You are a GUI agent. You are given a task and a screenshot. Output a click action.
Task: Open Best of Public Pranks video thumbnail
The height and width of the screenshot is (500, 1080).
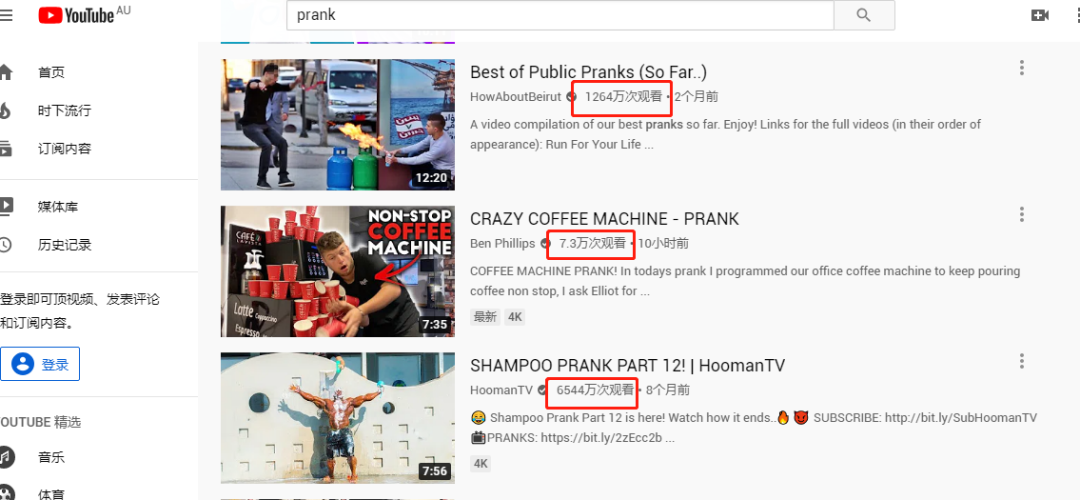[x=338, y=125]
